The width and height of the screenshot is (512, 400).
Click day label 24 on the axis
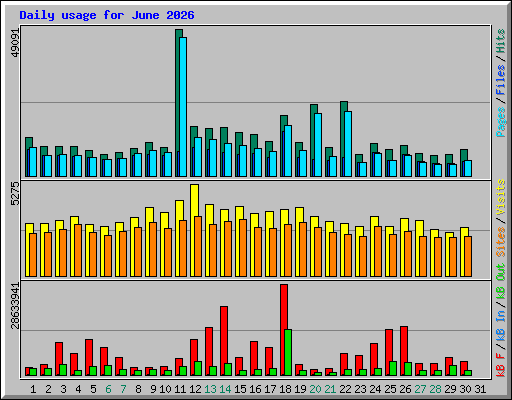[375, 389]
